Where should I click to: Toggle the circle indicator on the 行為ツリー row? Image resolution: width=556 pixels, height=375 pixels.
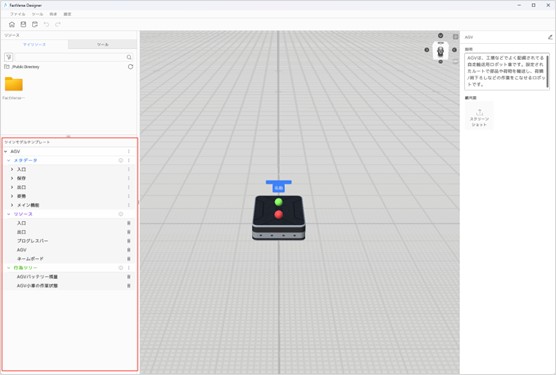(121, 268)
